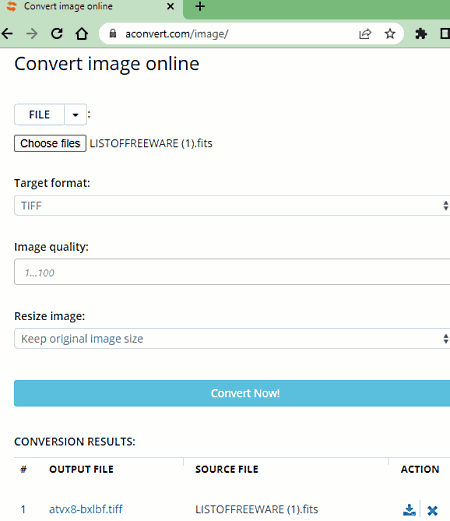
Task: Share this page via address bar icon
Action: pyautogui.click(x=365, y=34)
